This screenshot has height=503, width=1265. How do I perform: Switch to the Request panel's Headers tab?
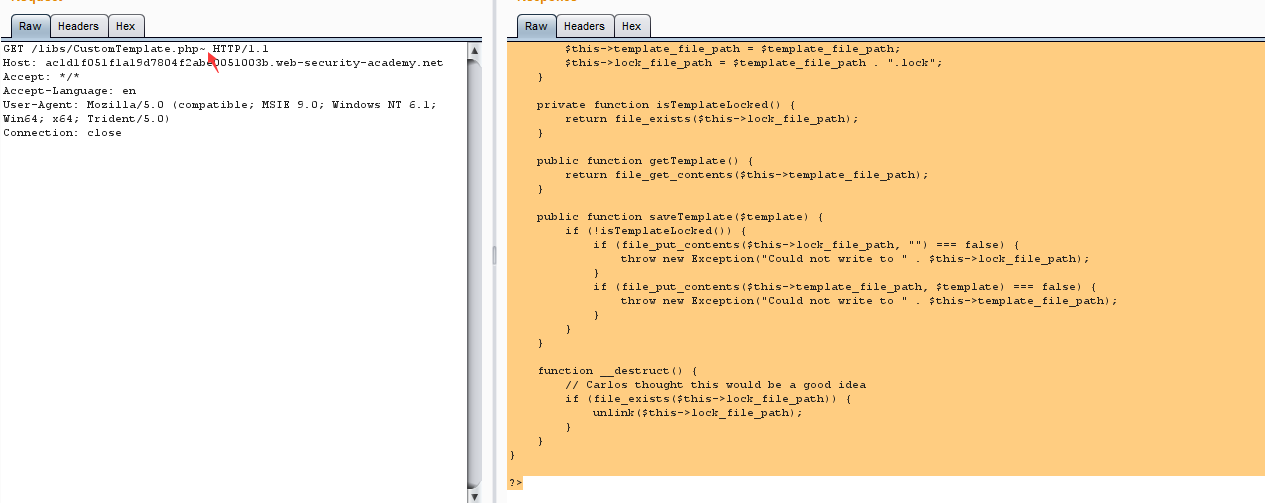[x=78, y=26]
